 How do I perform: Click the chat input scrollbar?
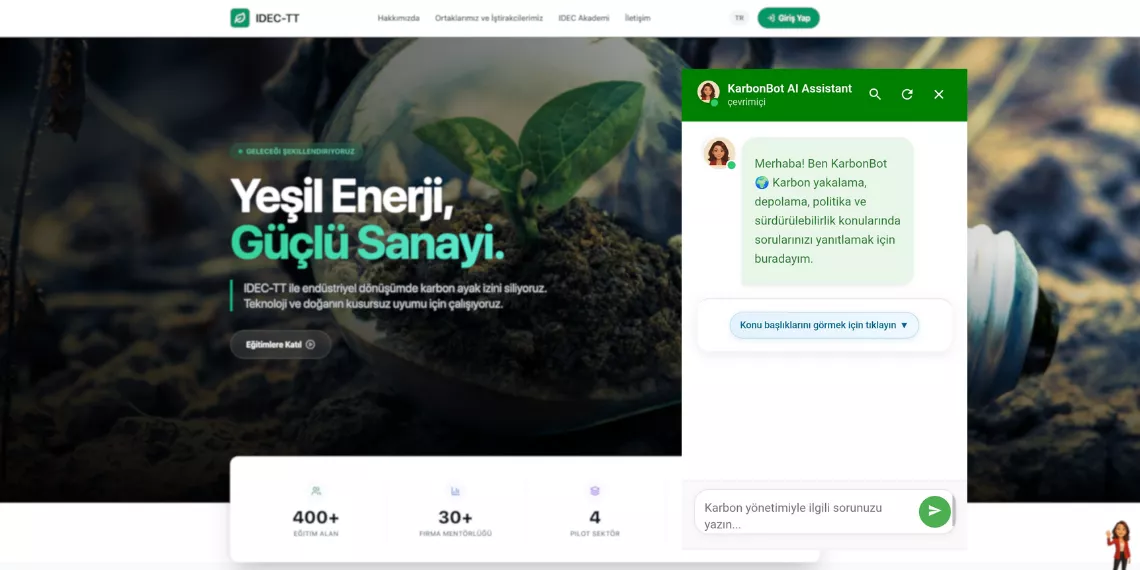pos(953,512)
